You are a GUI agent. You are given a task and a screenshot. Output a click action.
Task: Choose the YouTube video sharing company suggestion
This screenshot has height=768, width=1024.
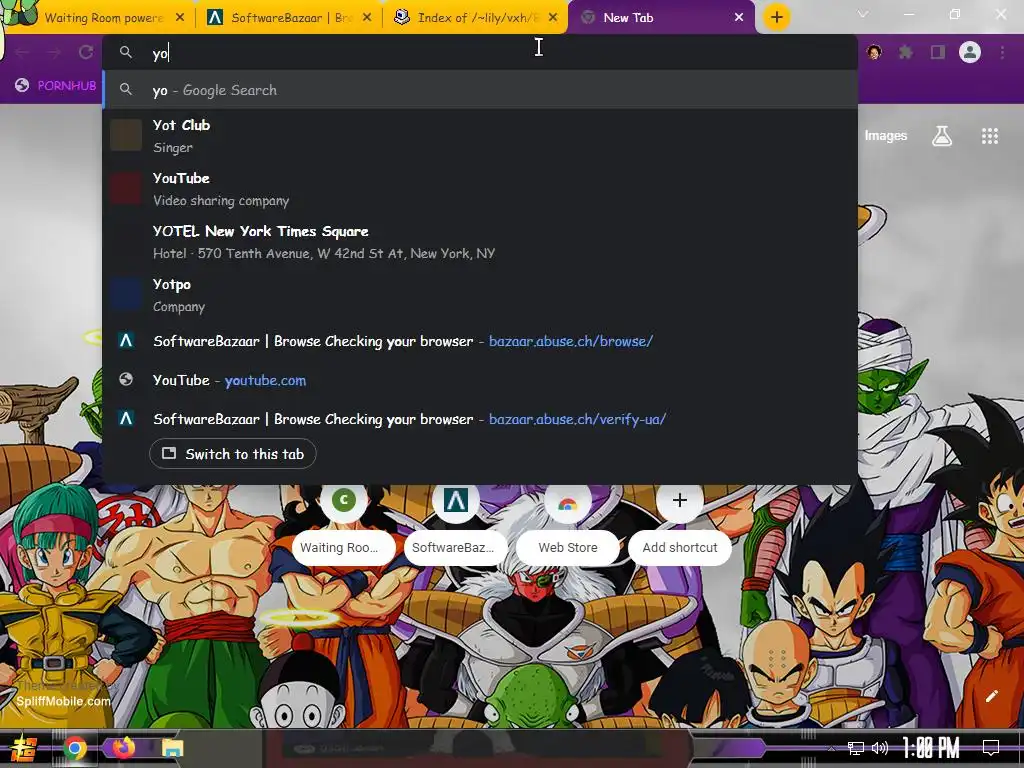480,189
